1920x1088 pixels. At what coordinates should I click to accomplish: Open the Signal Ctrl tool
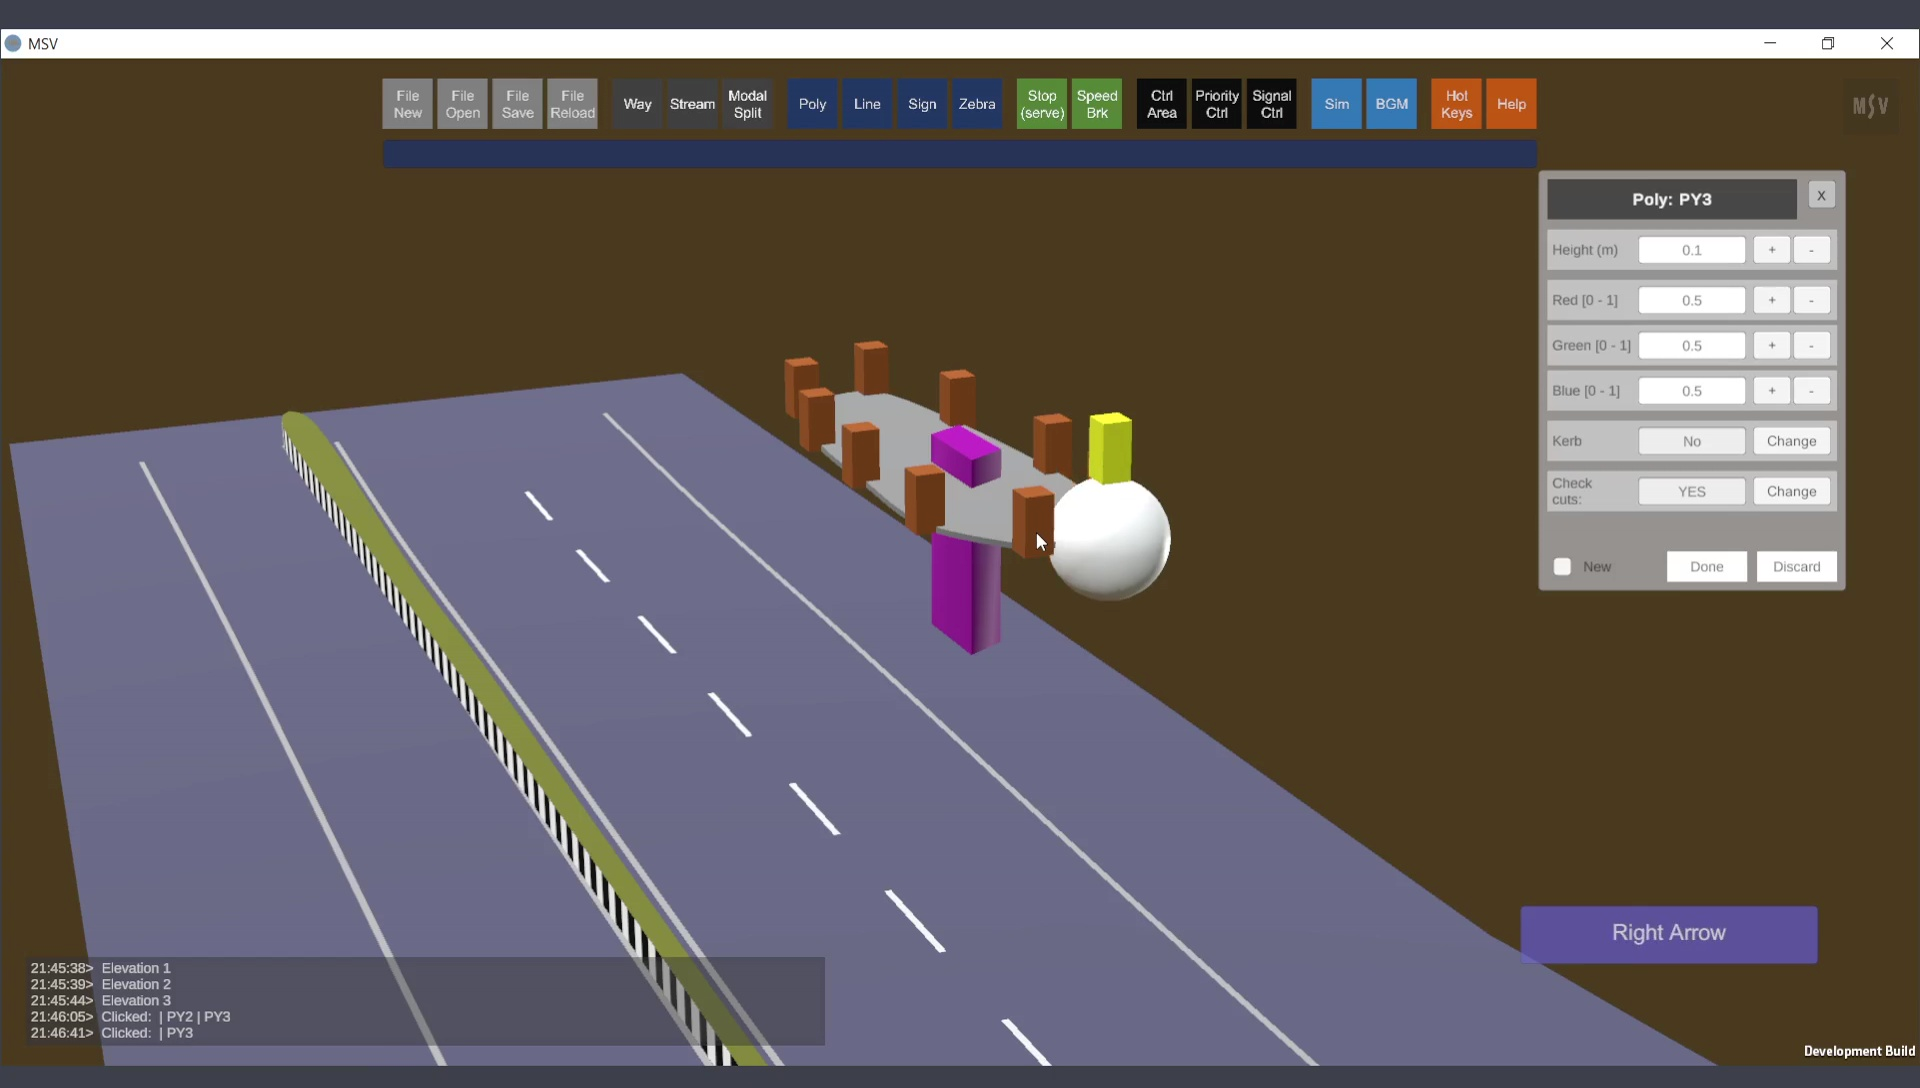(1271, 104)
